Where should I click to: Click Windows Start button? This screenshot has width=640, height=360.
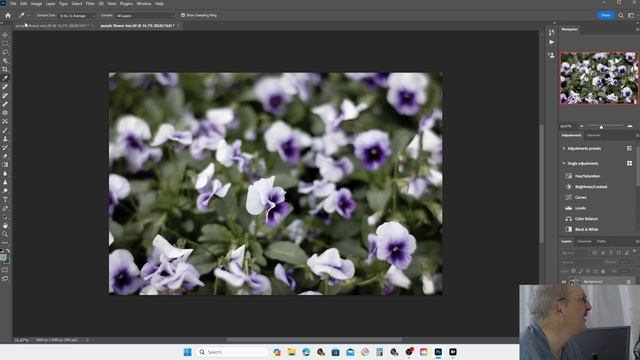coord(187,352)
